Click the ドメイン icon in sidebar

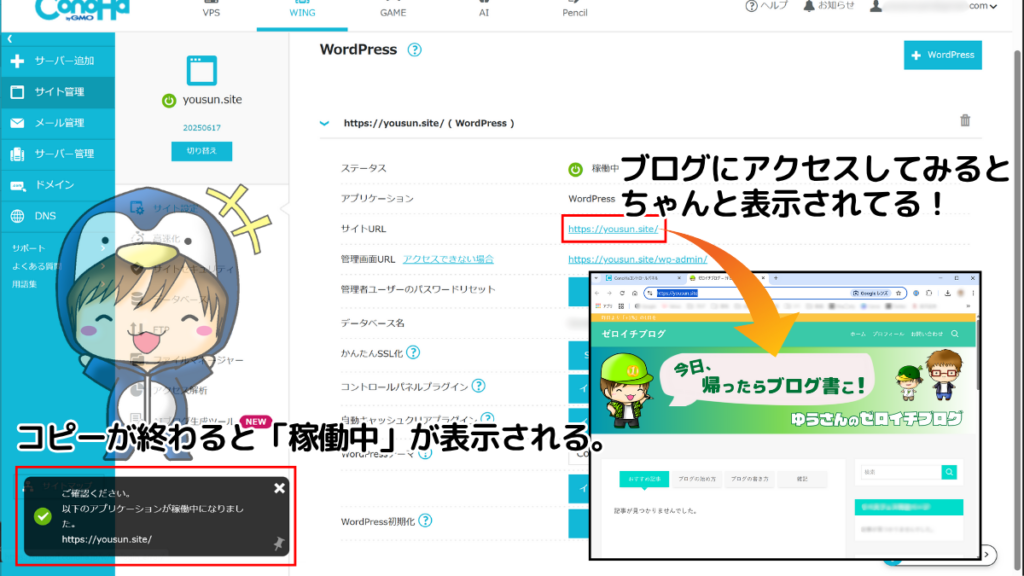pos(17,185)
